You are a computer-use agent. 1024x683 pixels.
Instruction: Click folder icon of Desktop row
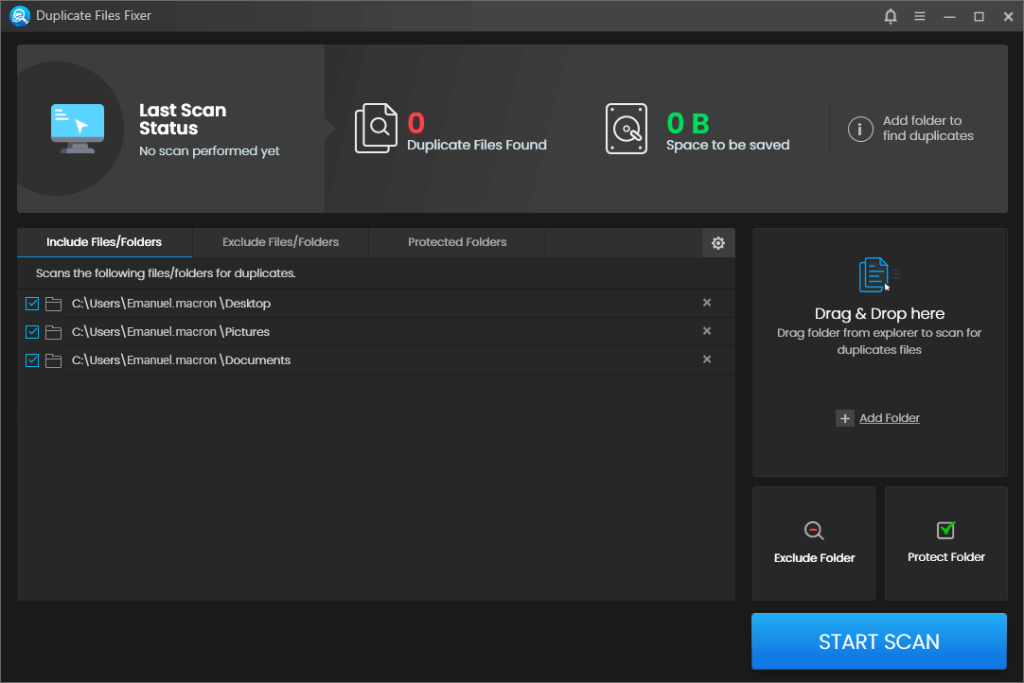point(54,304)
